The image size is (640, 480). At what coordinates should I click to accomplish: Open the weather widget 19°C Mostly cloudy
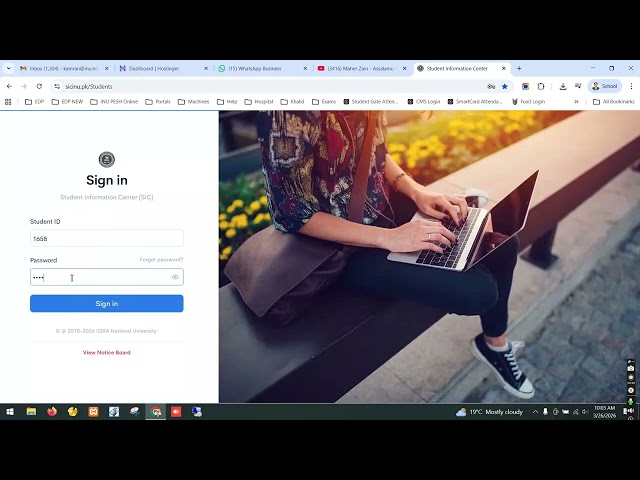(489, 412)
